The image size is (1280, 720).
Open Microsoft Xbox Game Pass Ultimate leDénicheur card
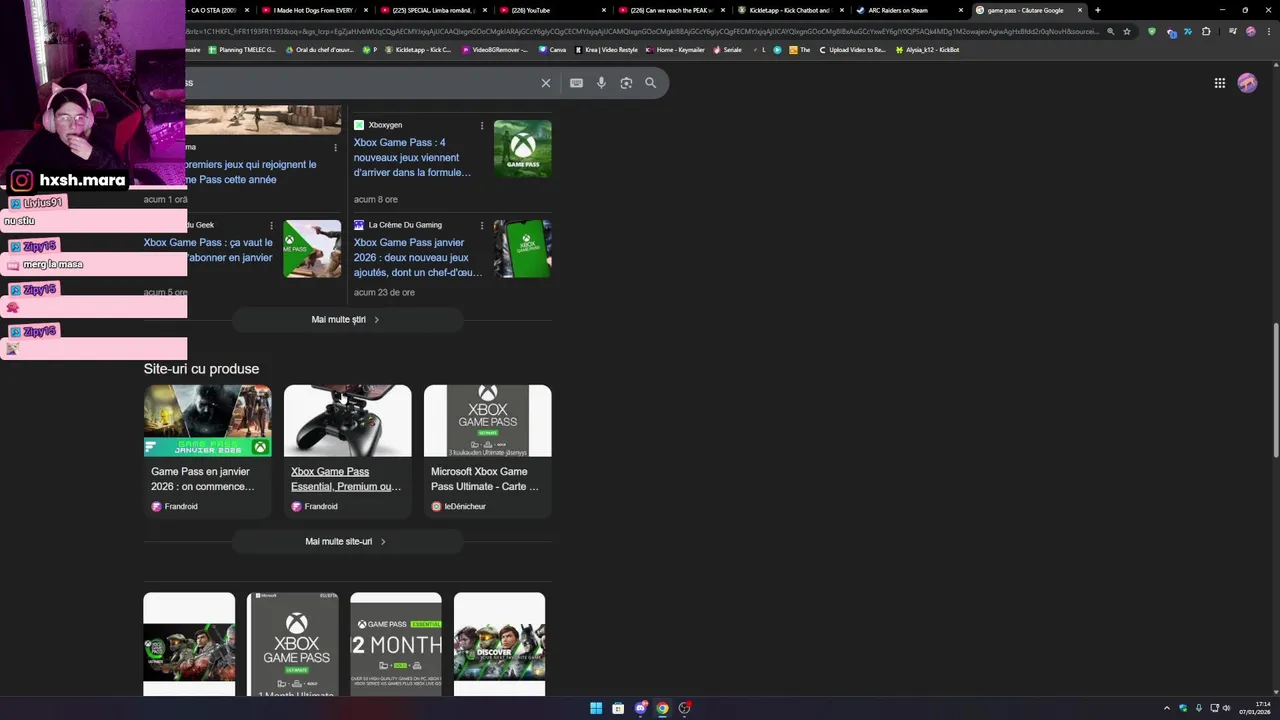[x=487, y=451]
